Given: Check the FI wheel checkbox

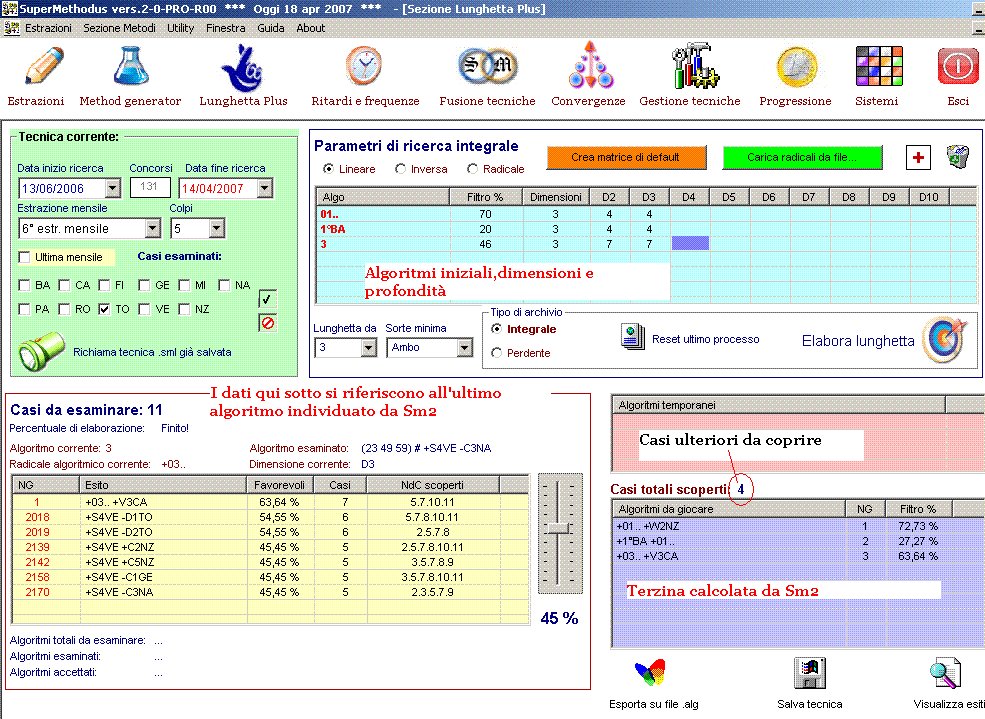Looking at the screenshot, I should [x=104, y=286].
